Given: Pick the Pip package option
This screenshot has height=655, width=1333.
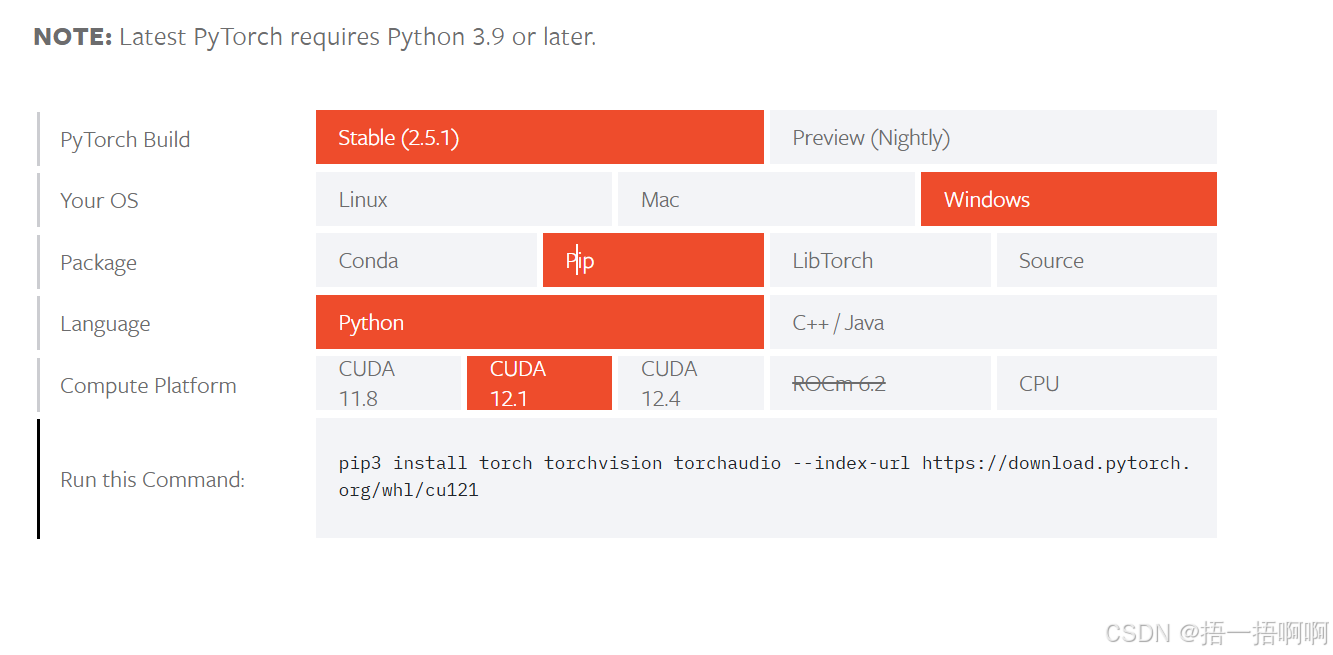Looking at the screenshot, I should click(x=653, y=260).
